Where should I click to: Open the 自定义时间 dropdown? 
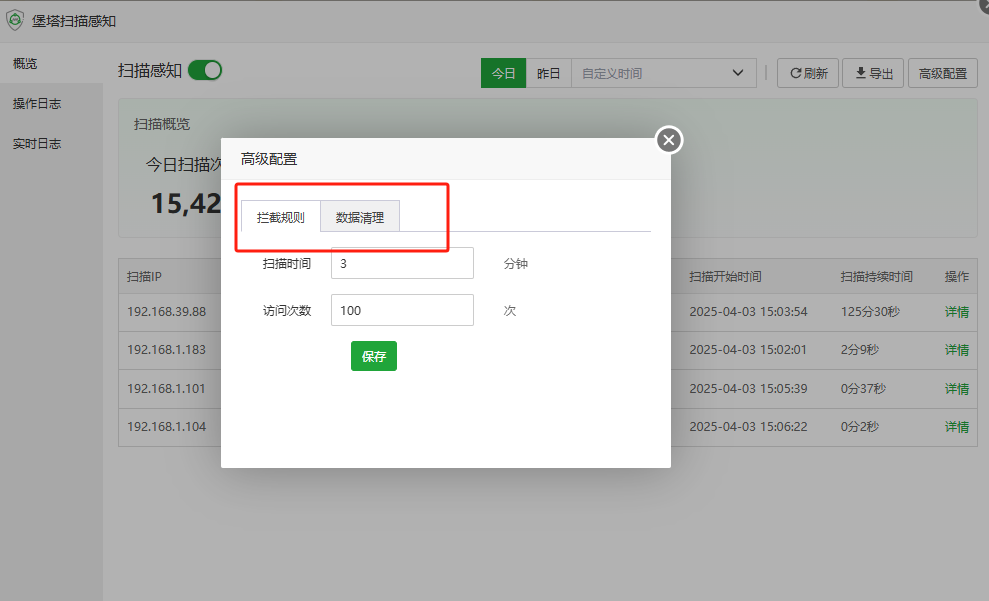pyautogui.click(x=664, y=73)
